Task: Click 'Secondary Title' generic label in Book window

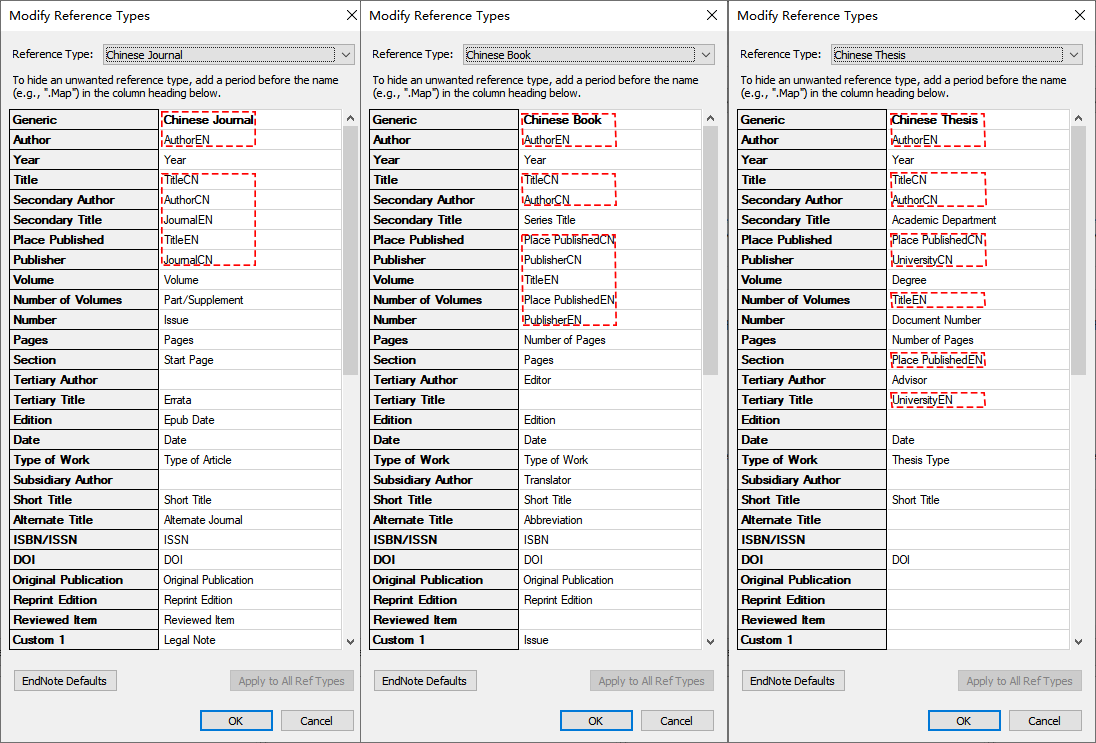Action: pyautogui.click(x=444, y=219)
